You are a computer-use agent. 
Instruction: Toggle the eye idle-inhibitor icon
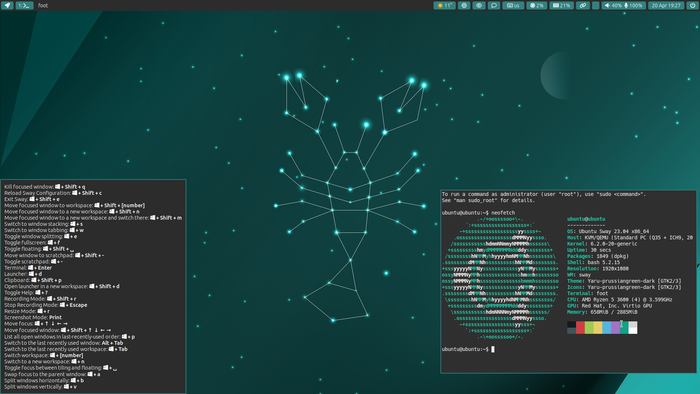[x=479, y=5]
